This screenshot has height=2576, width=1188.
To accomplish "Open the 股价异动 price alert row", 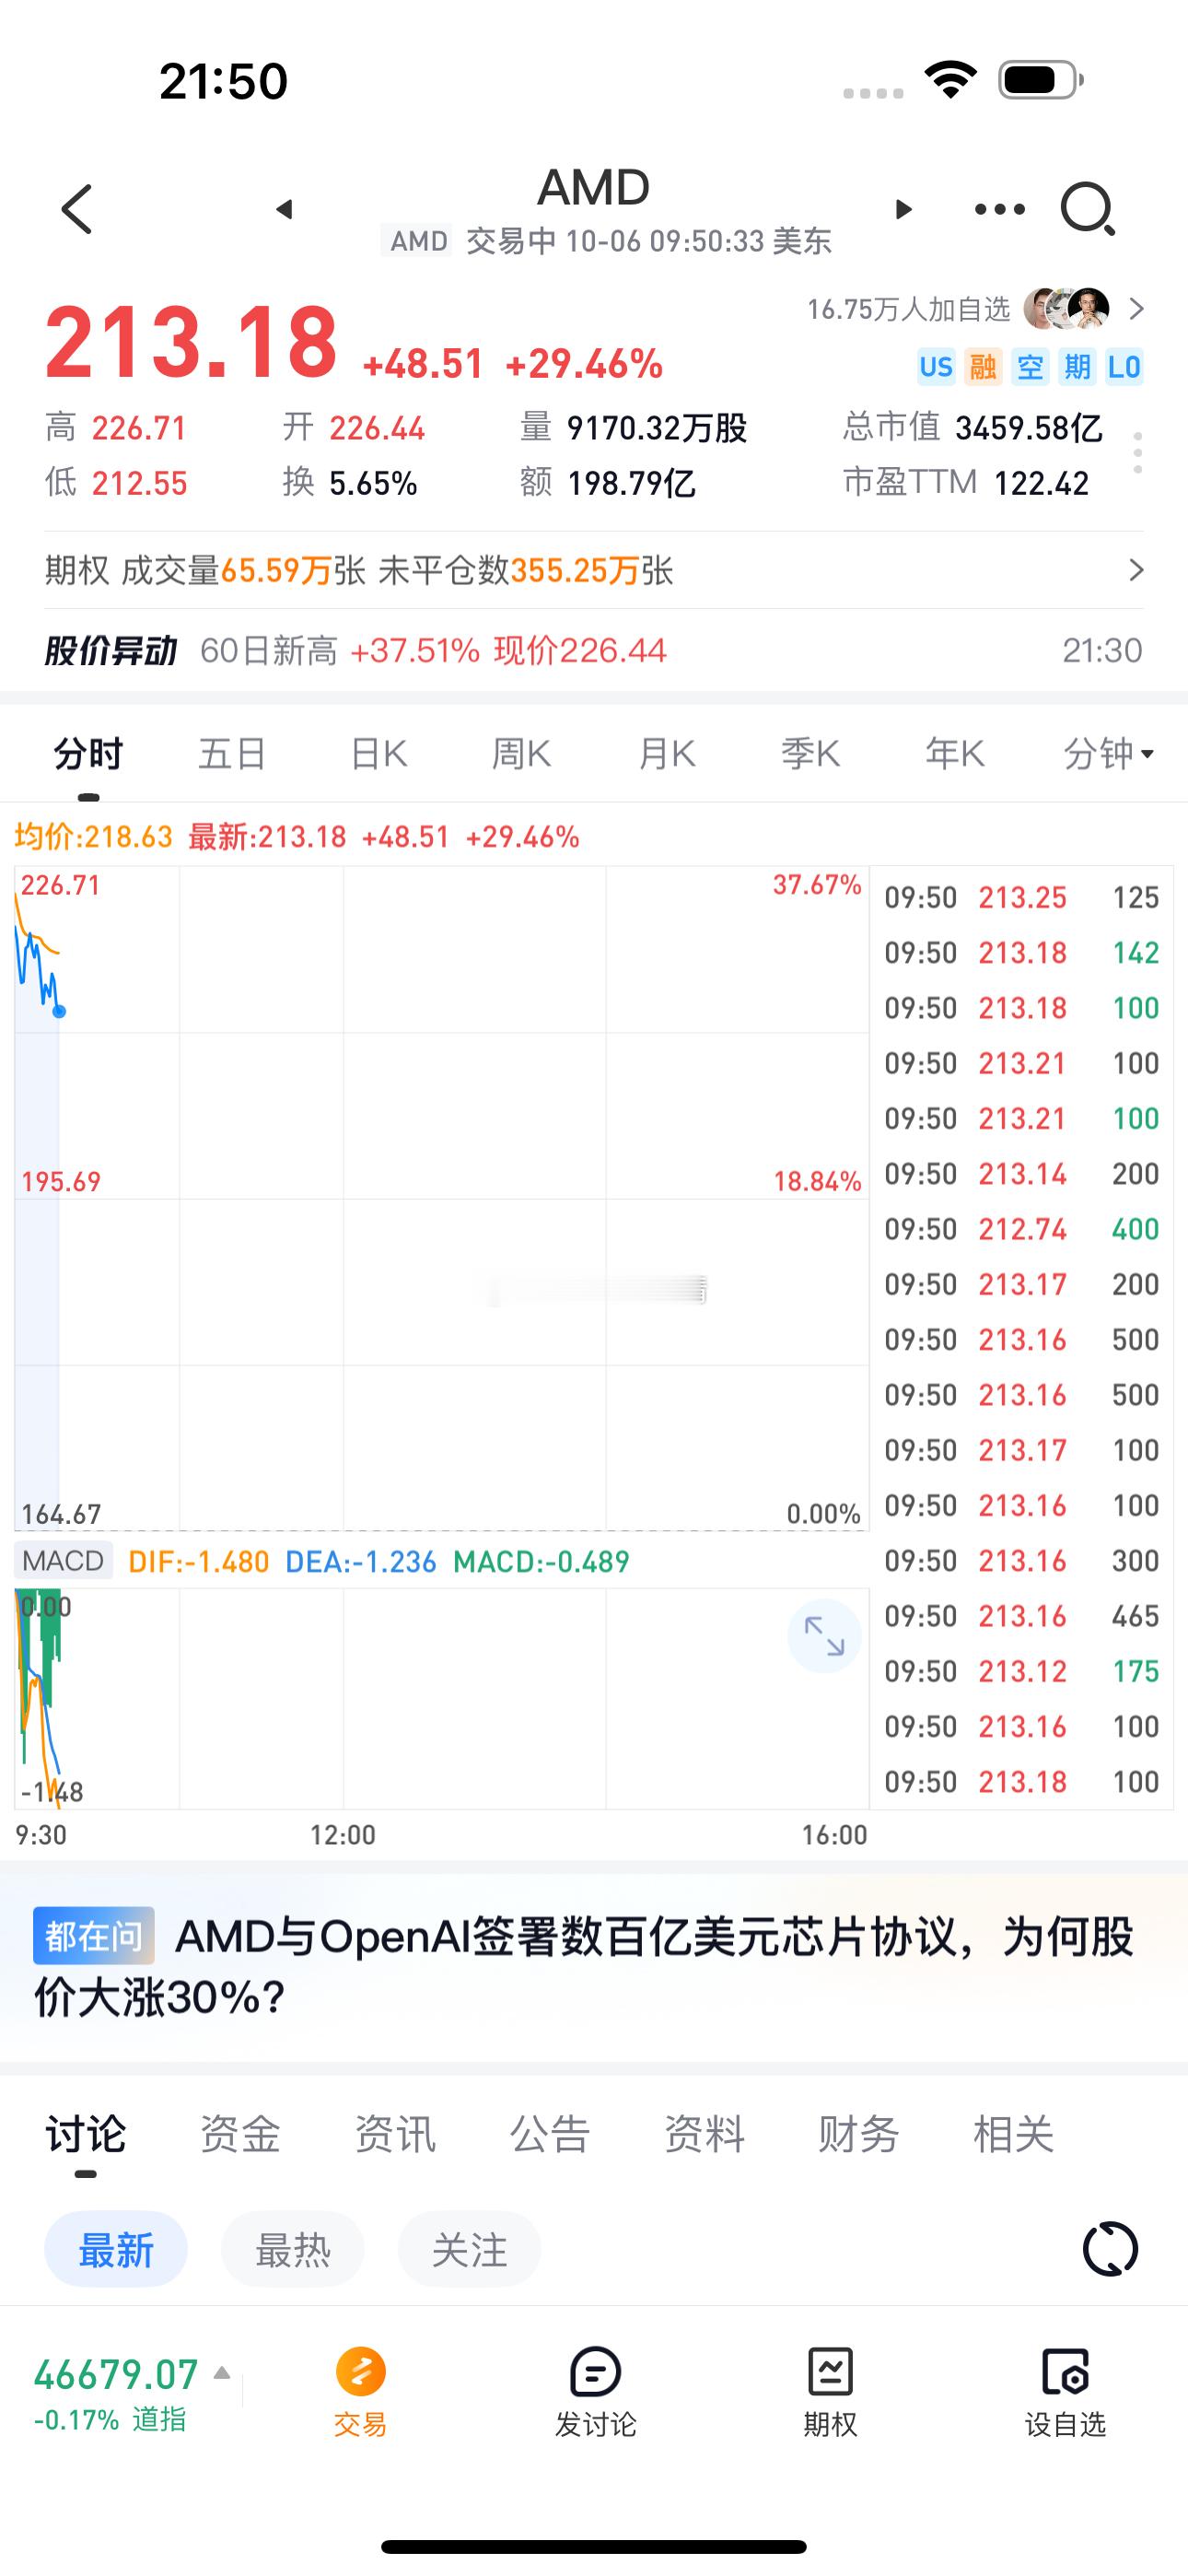I will 594,651.
